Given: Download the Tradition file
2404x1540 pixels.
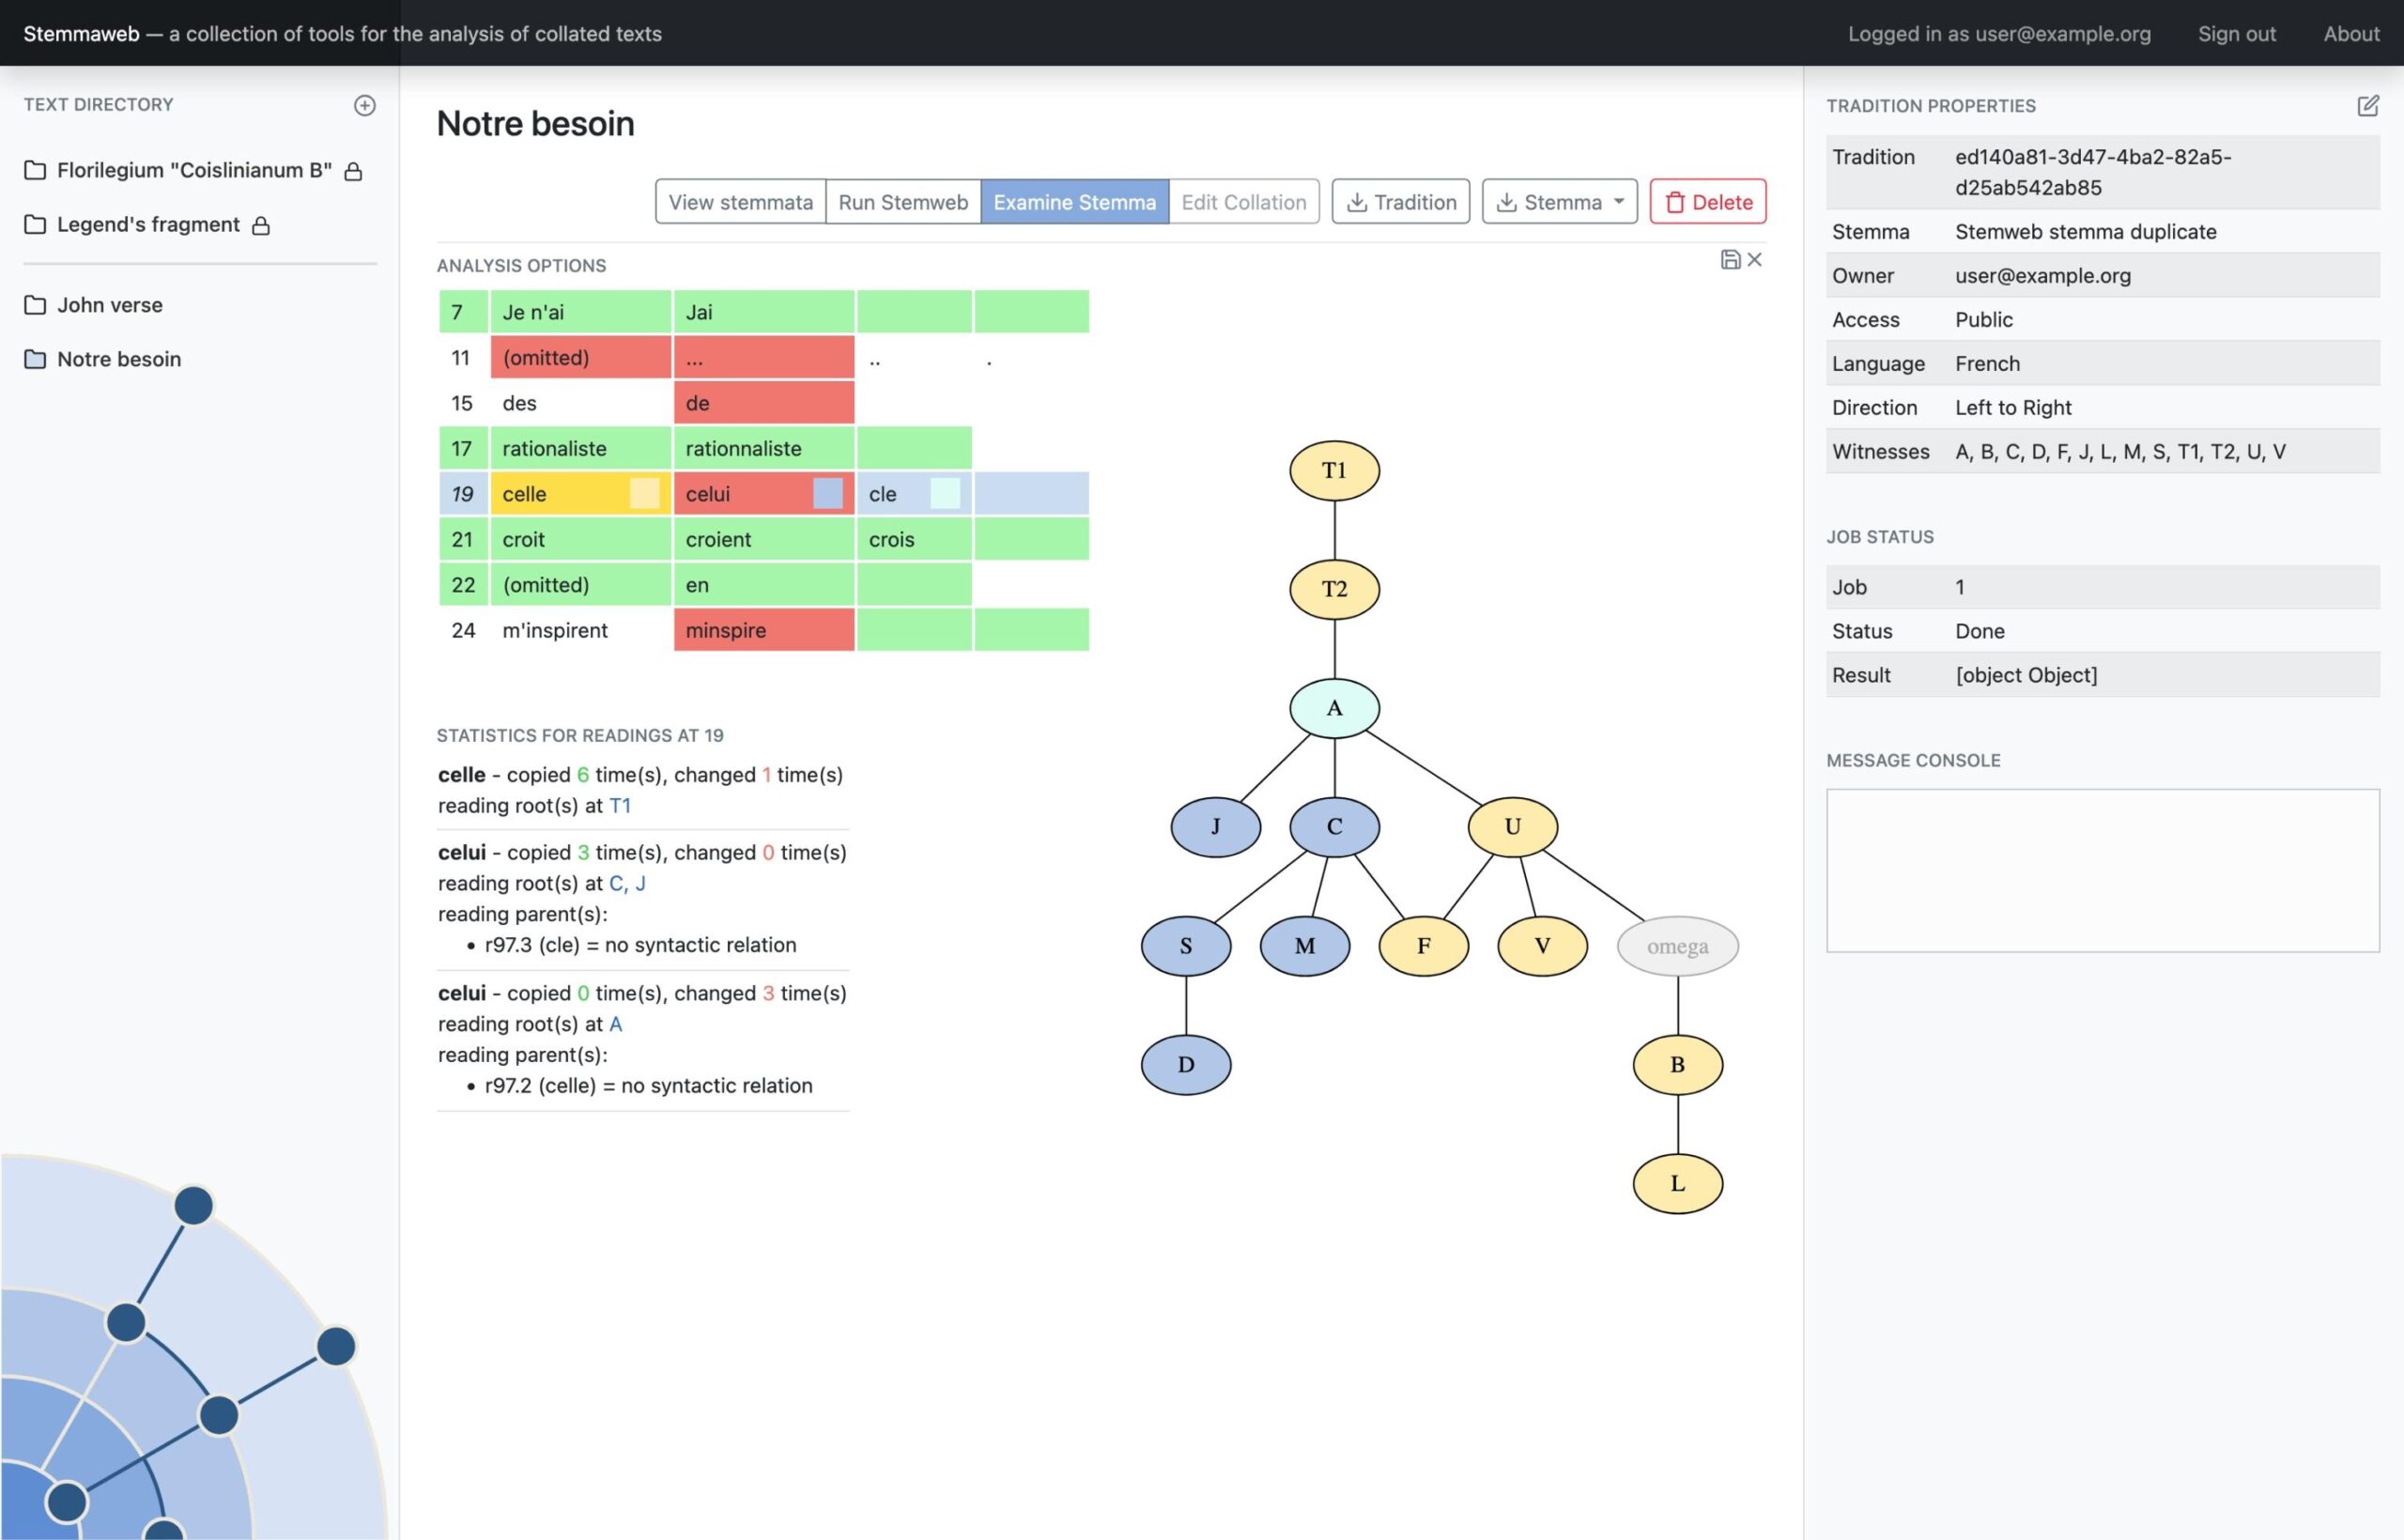Looking at the screenshot, I should (1400, 202).
